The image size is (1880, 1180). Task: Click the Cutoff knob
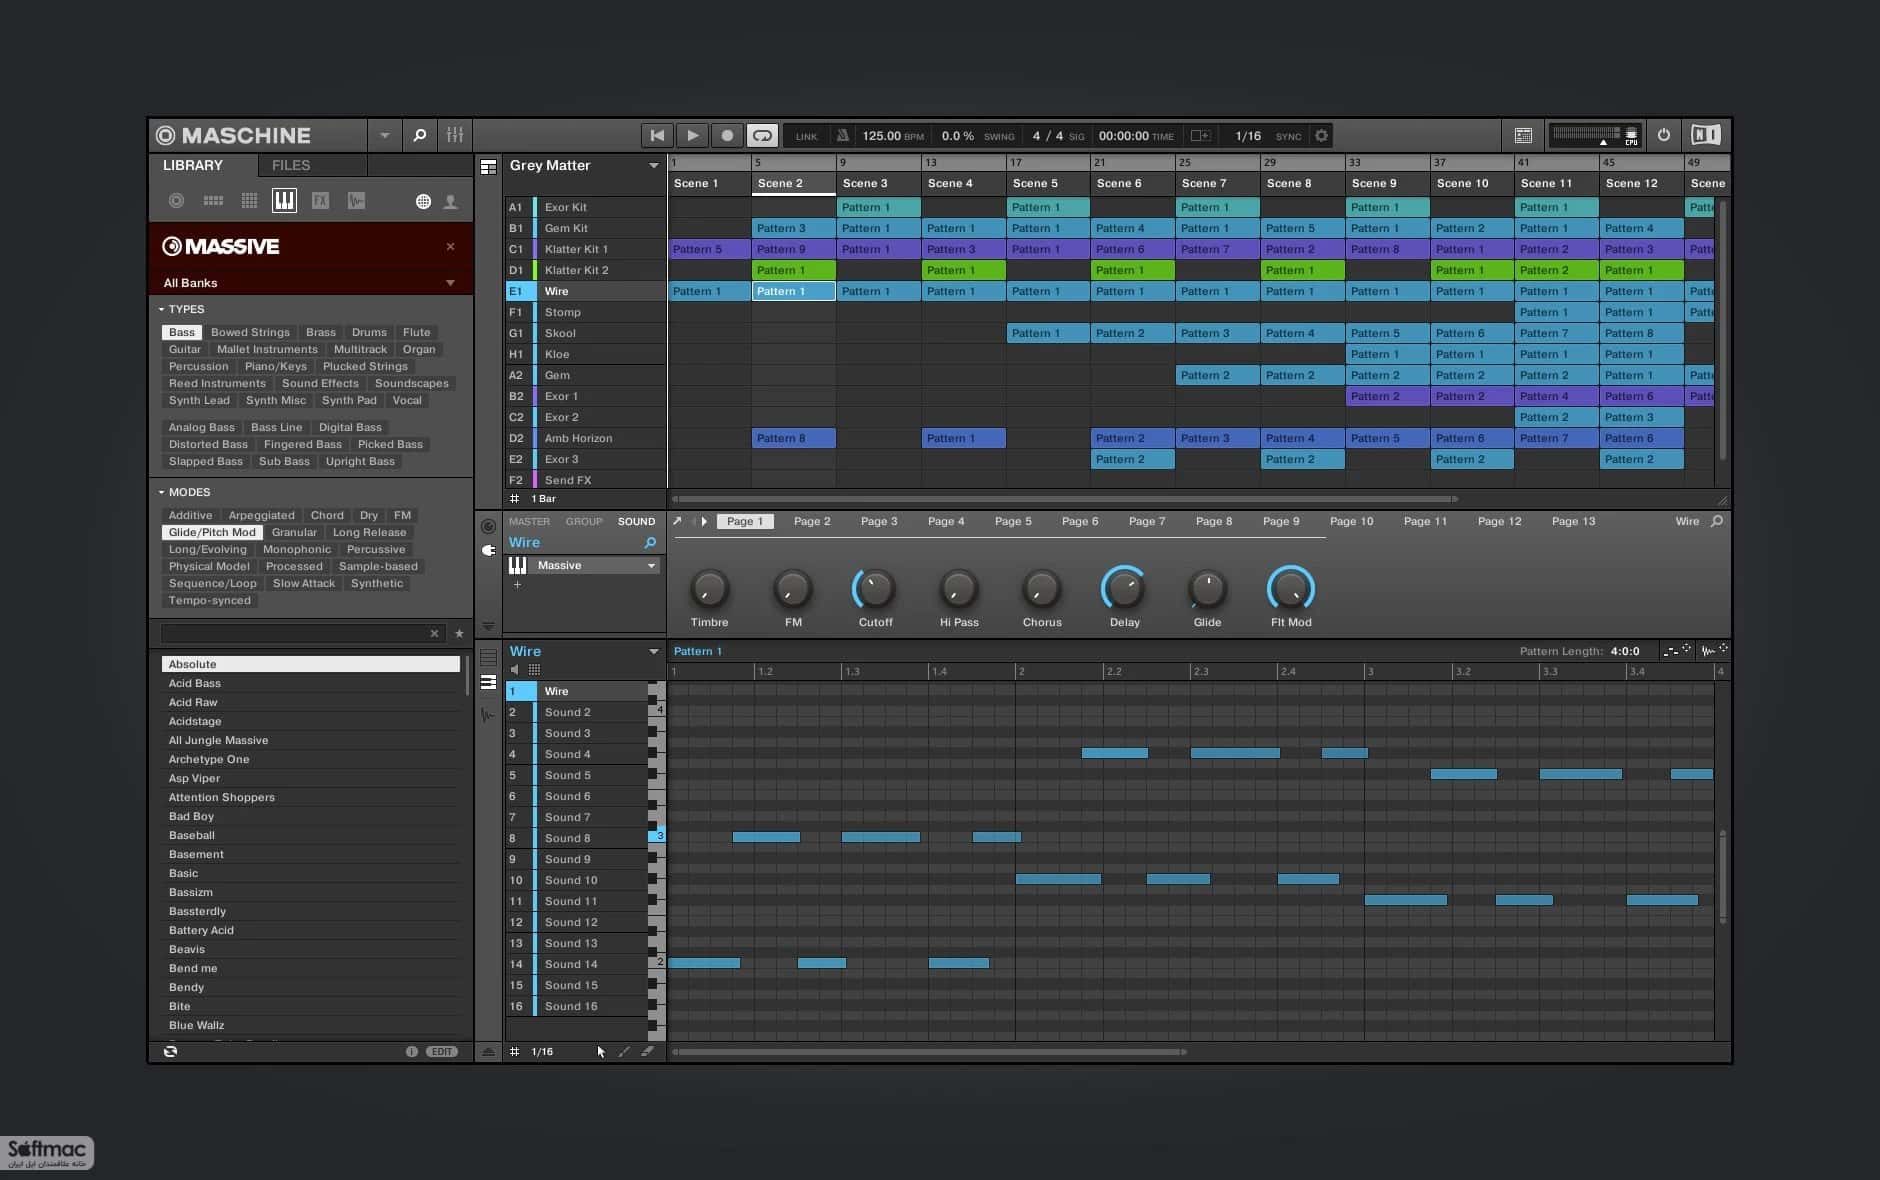pyautogui.click(x=875, y=589)
